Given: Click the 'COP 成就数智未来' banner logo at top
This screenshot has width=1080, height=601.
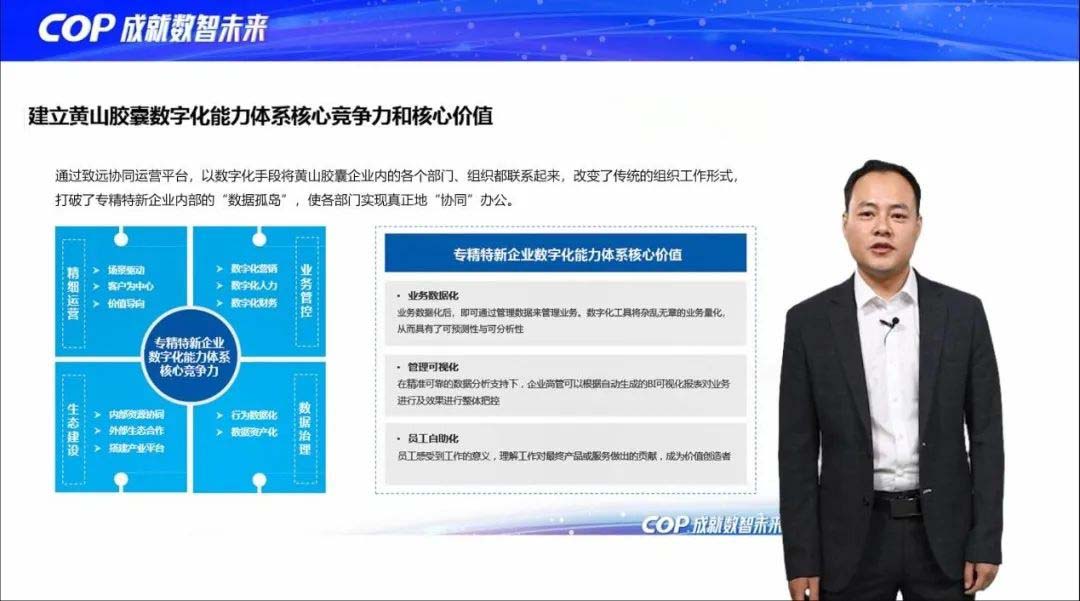Looking at the screenshot, I should point(153,28).
